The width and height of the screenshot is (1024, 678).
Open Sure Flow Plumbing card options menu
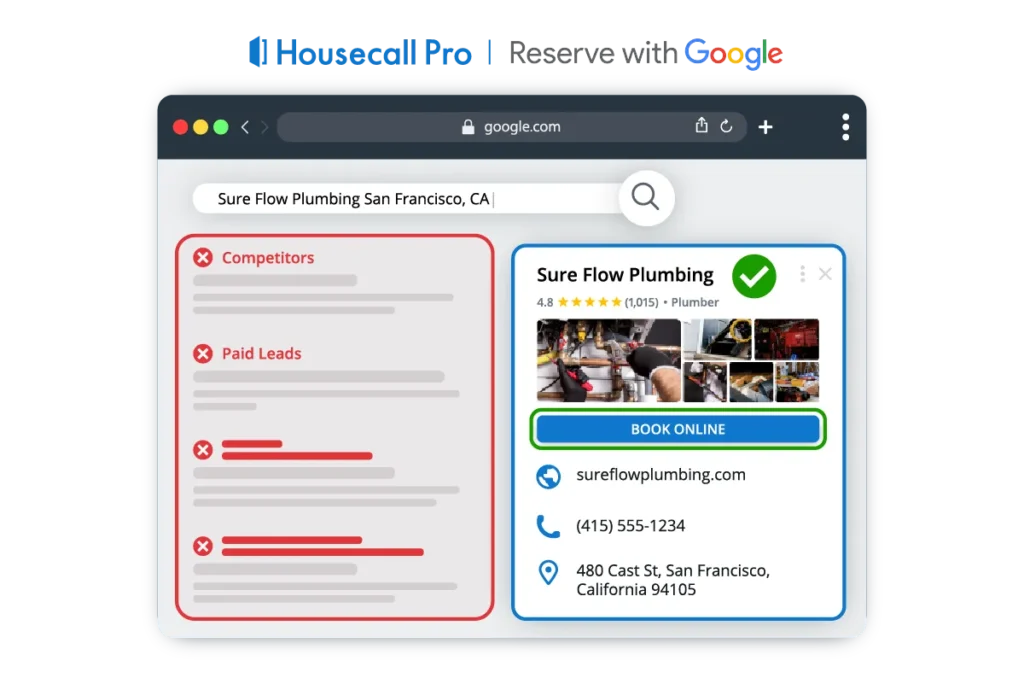tap(802, 274)
